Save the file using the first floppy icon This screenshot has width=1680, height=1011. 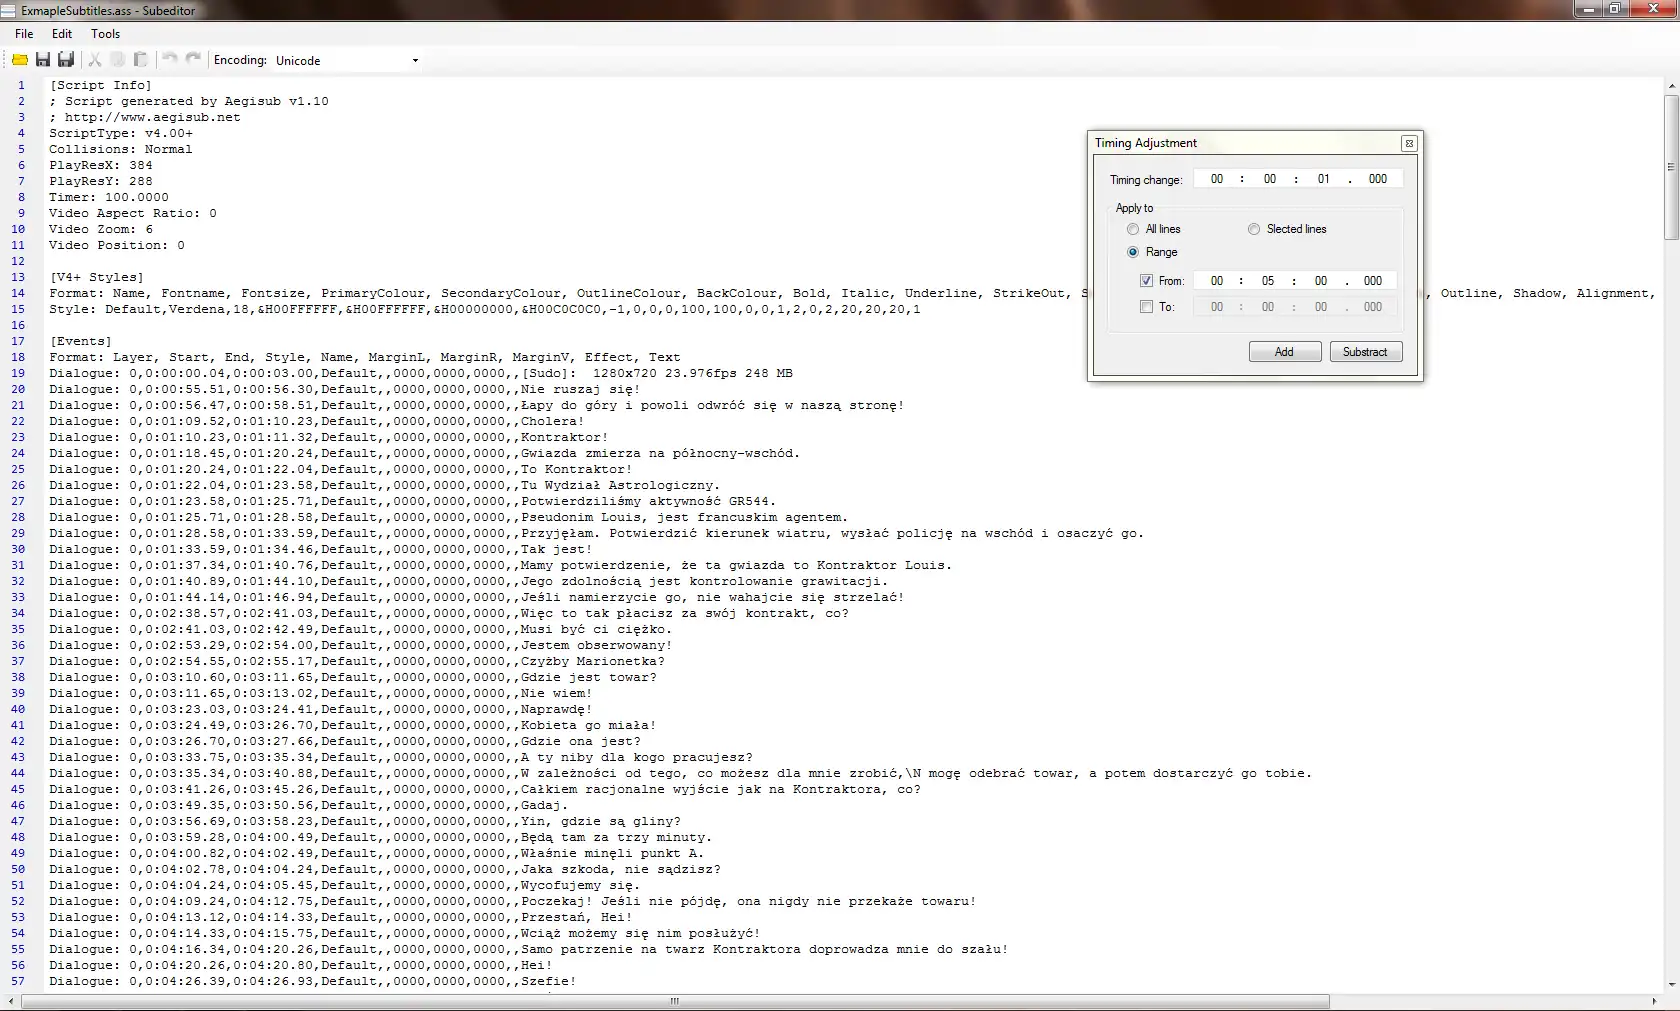(x=43, y=60)
